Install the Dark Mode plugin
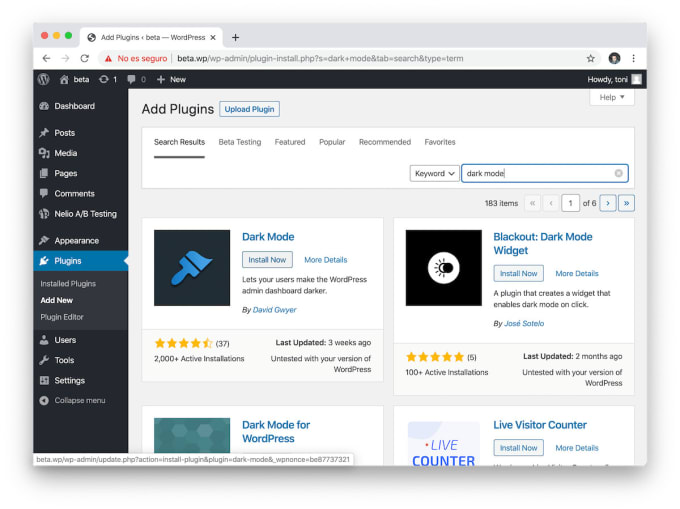 (267, 260)
